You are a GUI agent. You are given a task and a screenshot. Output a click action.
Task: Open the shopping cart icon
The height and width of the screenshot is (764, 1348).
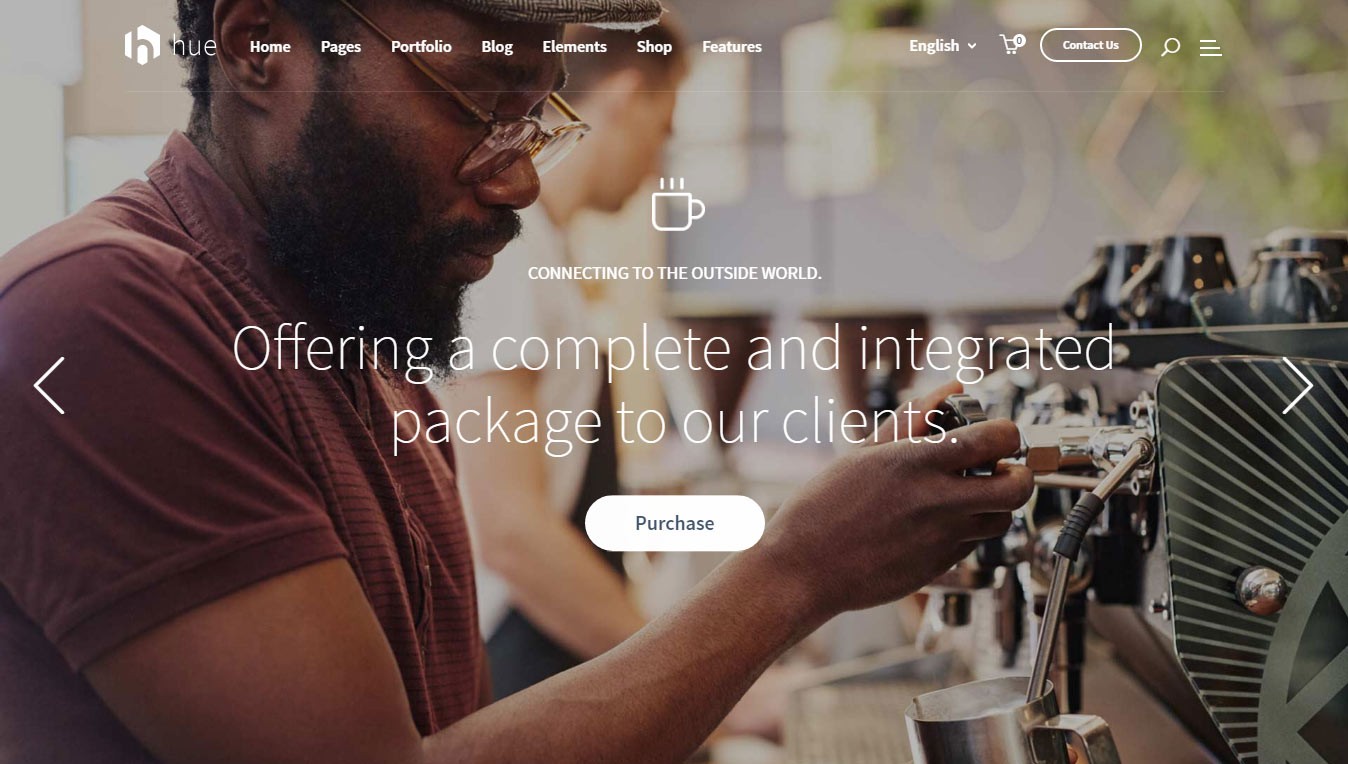1009,46
